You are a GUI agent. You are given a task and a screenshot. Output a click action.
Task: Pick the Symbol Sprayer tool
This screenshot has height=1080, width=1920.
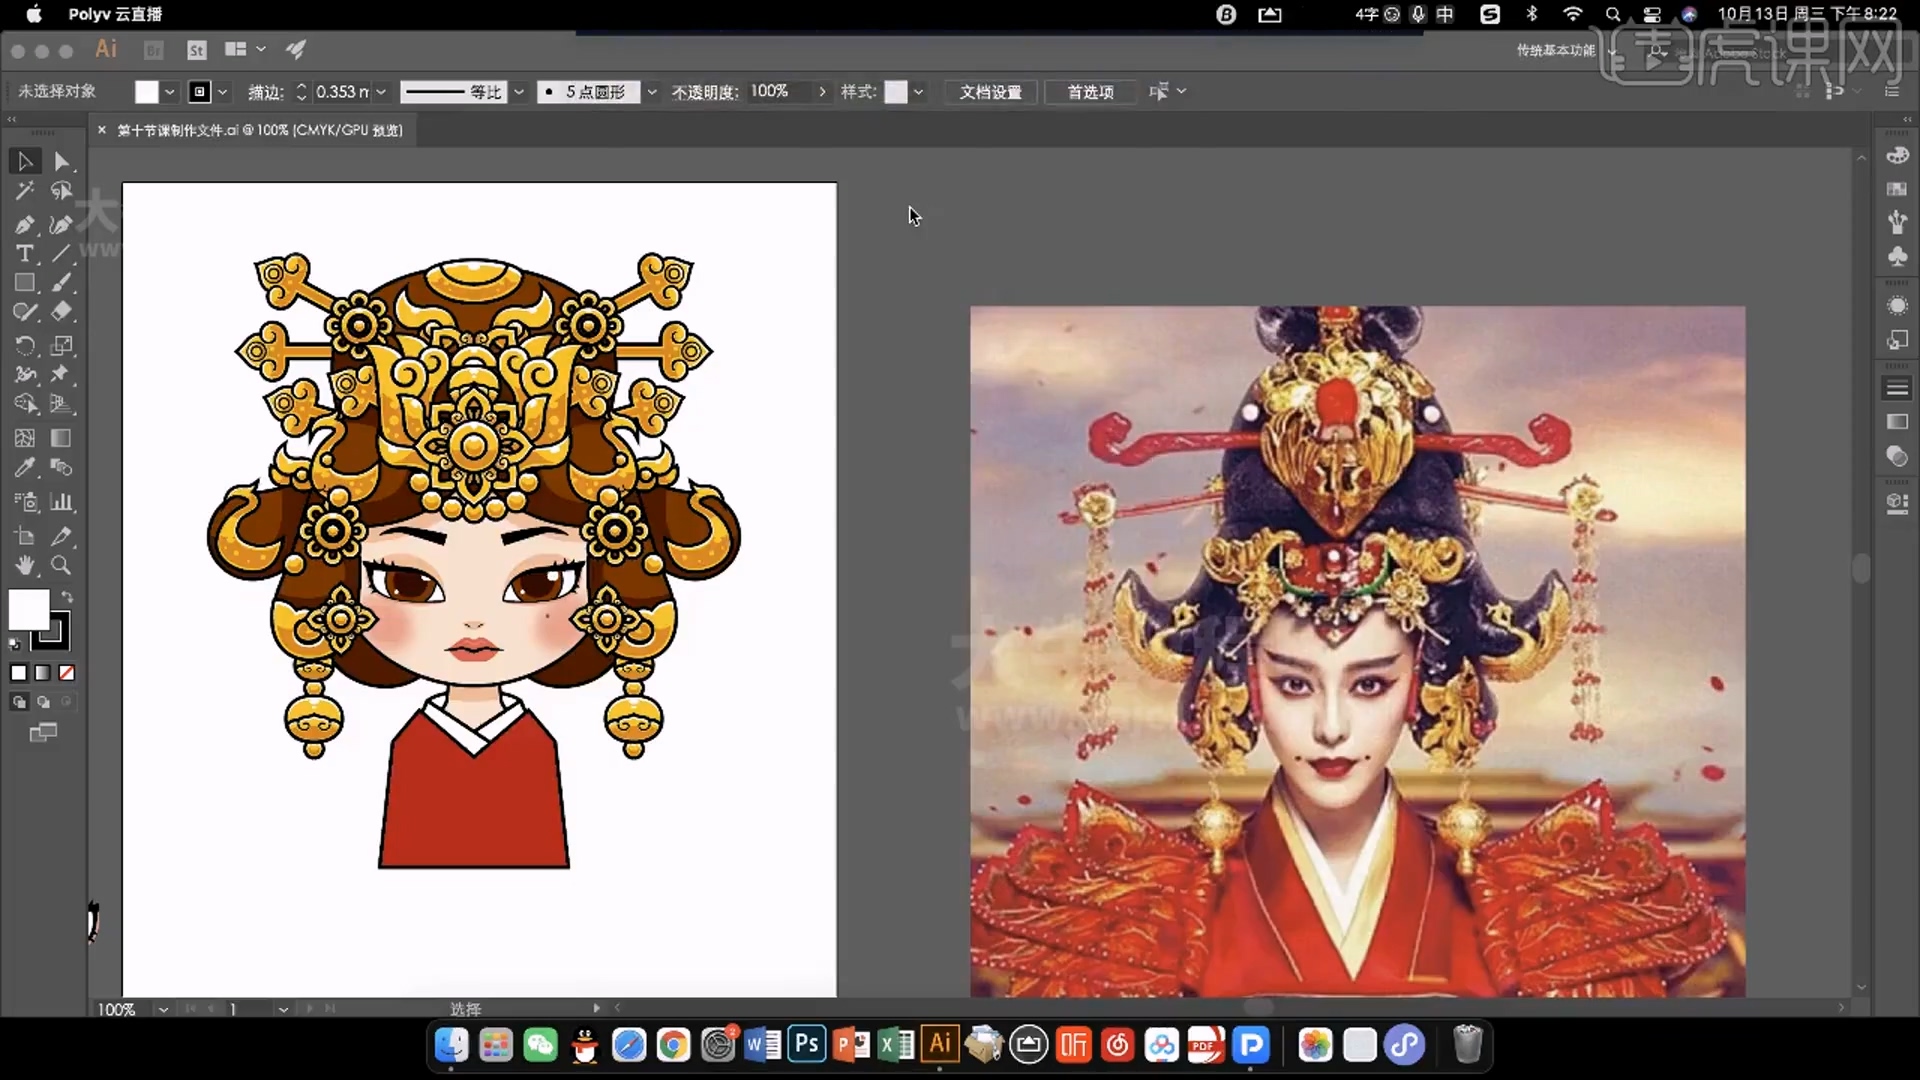click(x=25, y=501)
